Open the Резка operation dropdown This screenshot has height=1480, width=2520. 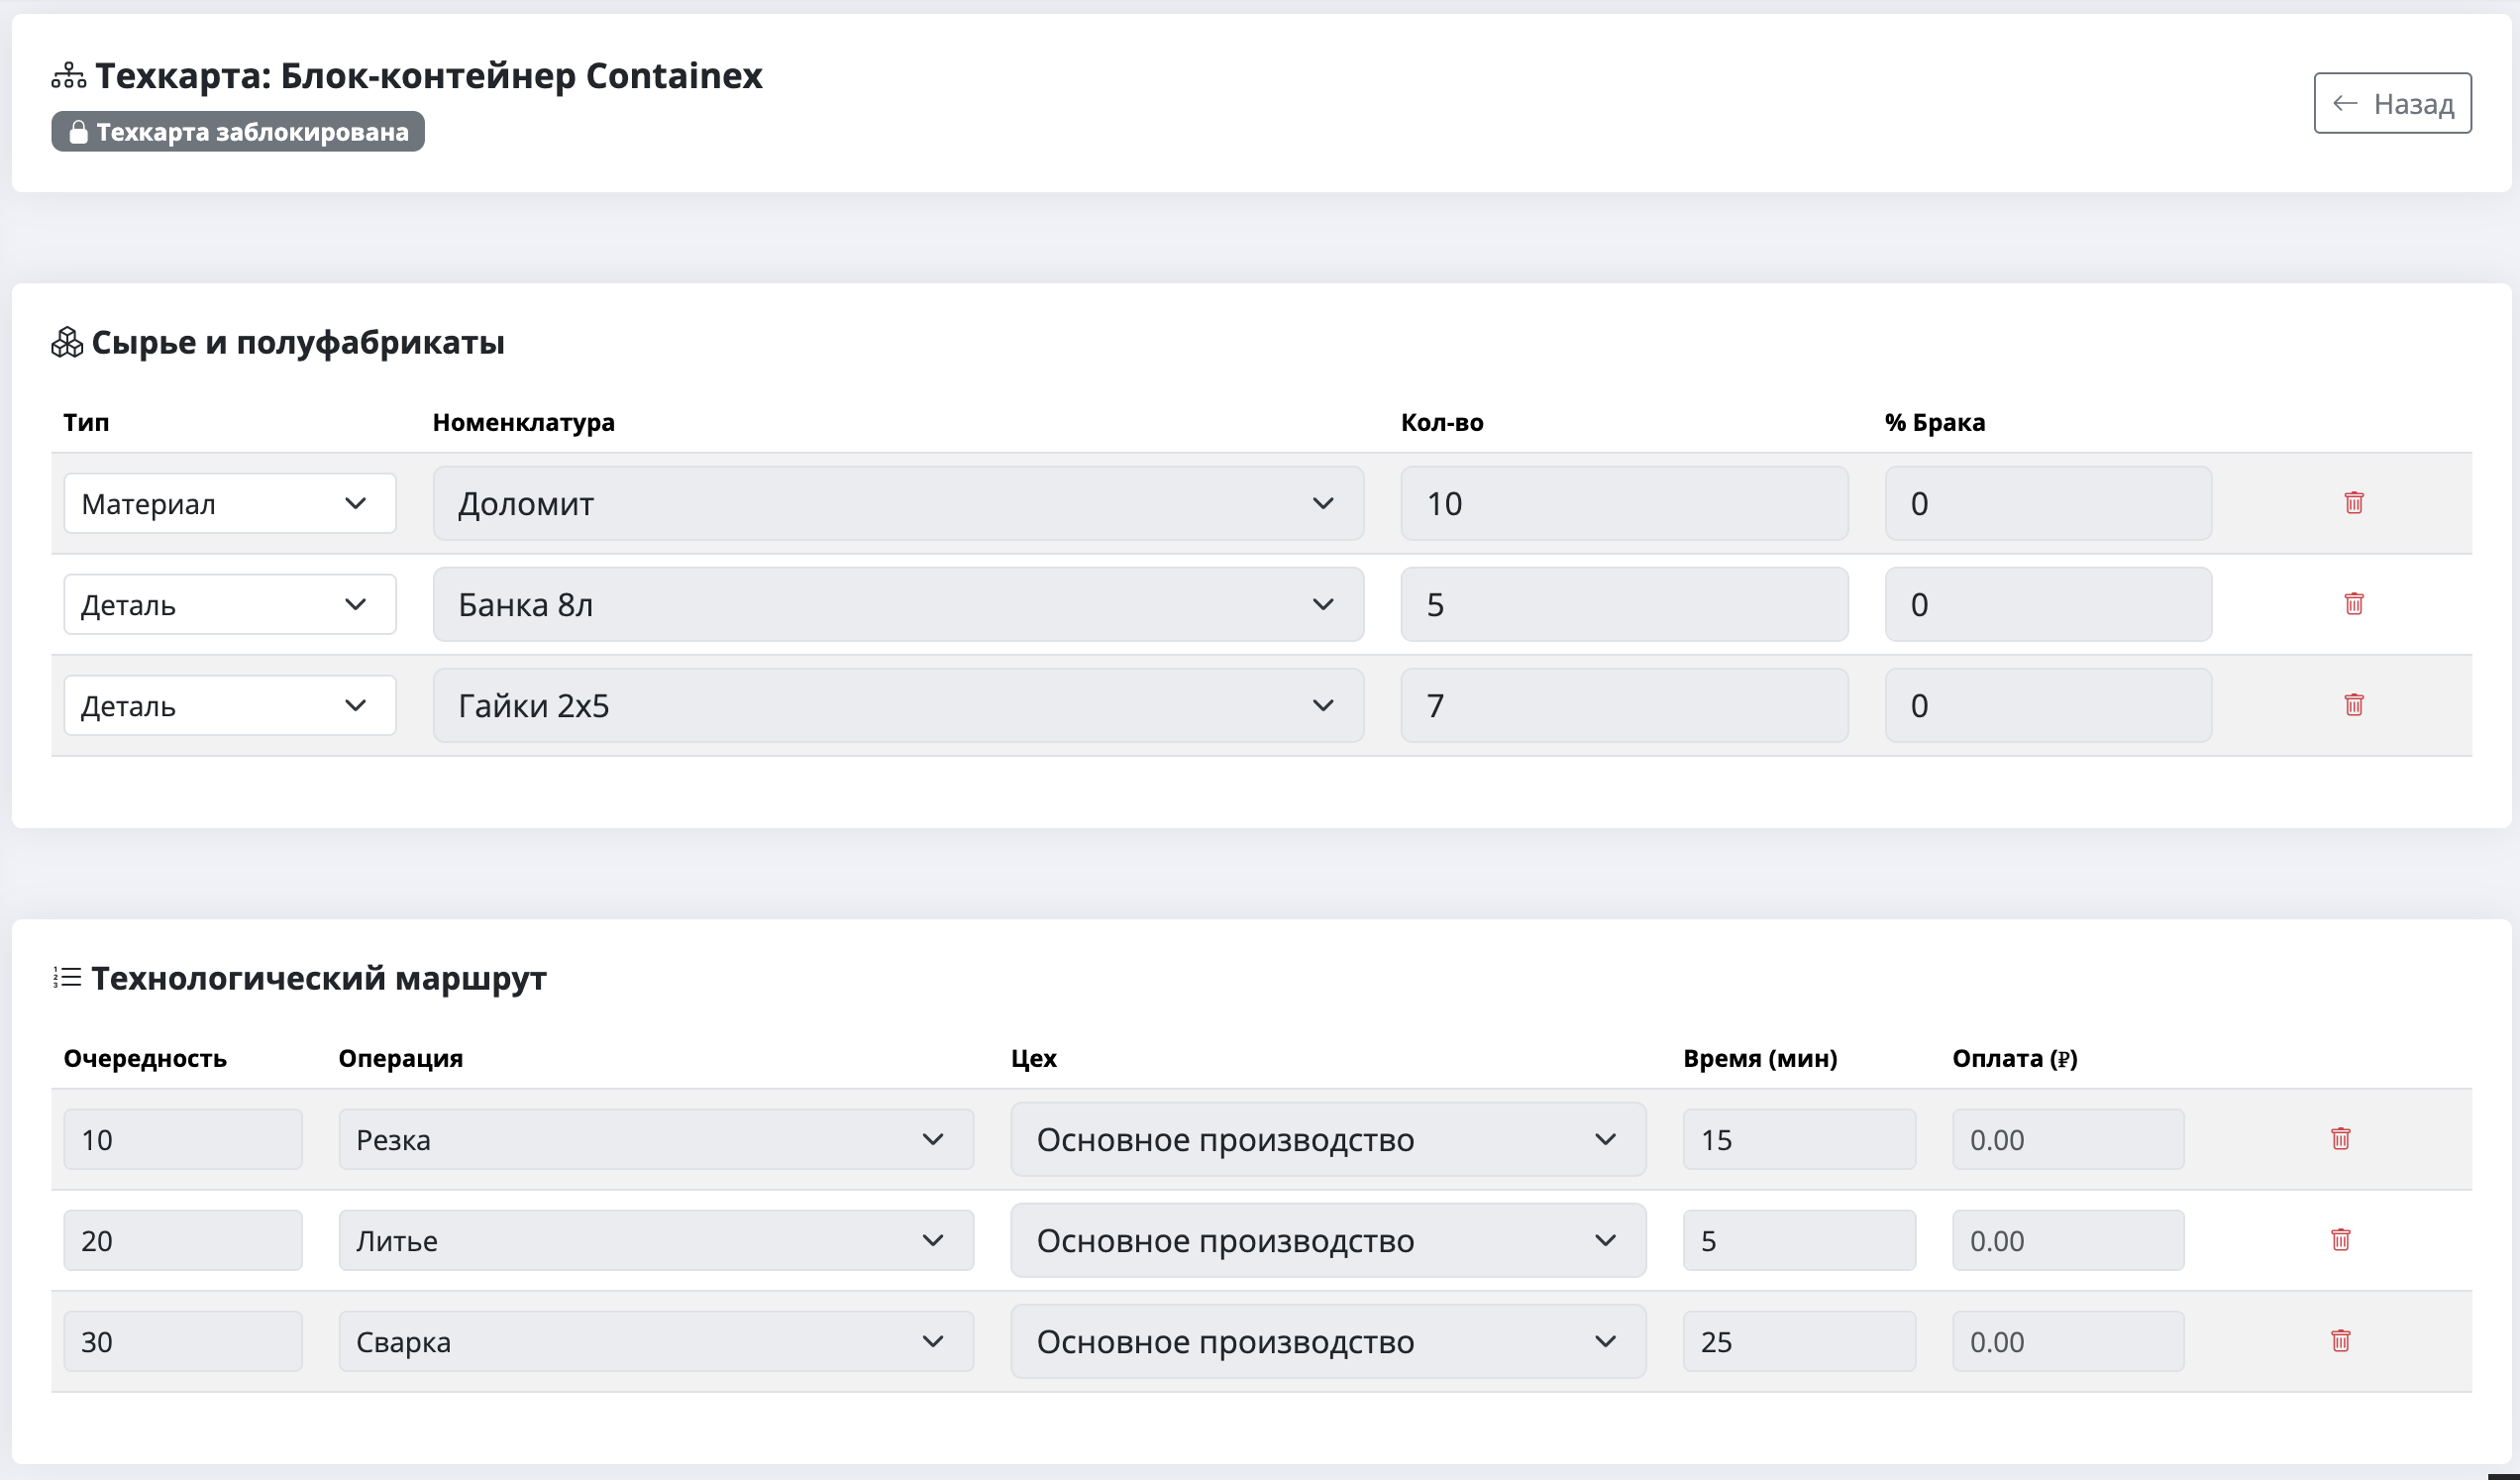(655, 1140)
